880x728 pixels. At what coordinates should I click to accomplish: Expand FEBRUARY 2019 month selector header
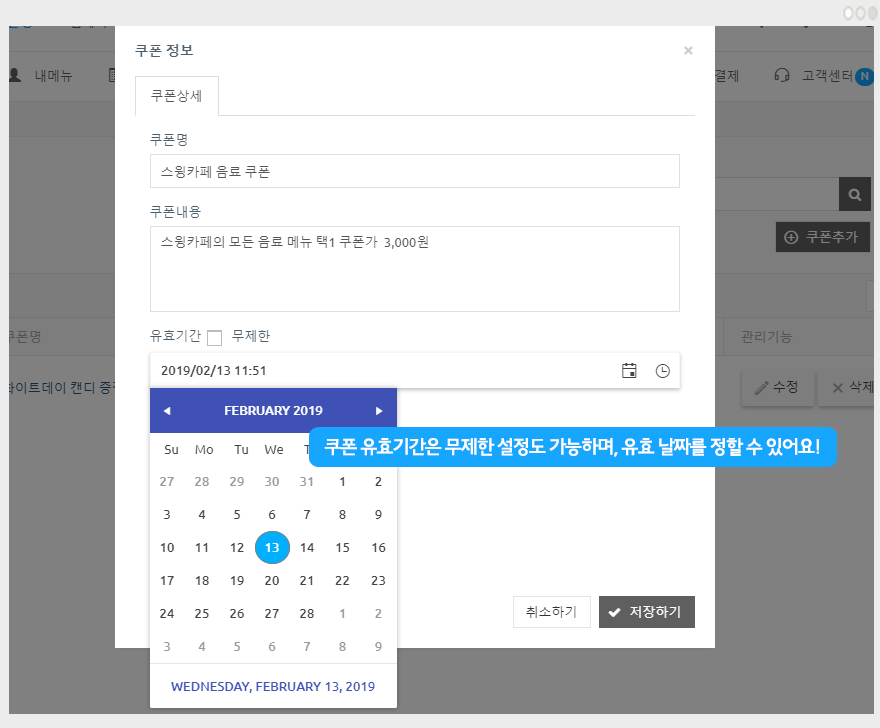pyautogui.click(x=273, y=411)
